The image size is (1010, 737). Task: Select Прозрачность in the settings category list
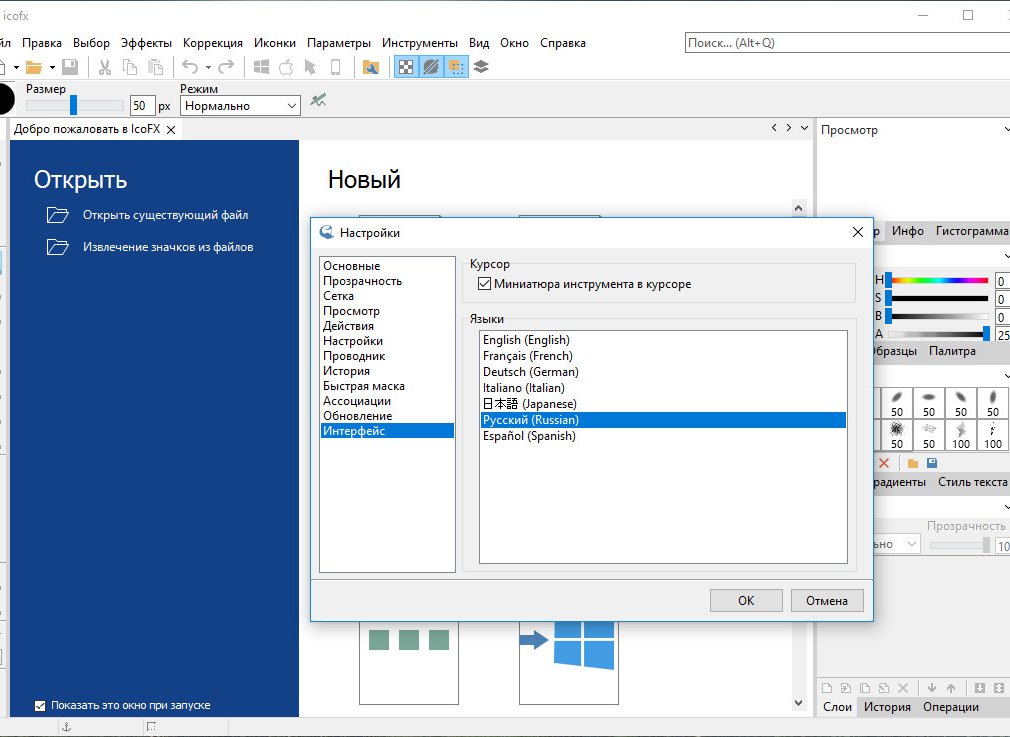click(387, 281)
